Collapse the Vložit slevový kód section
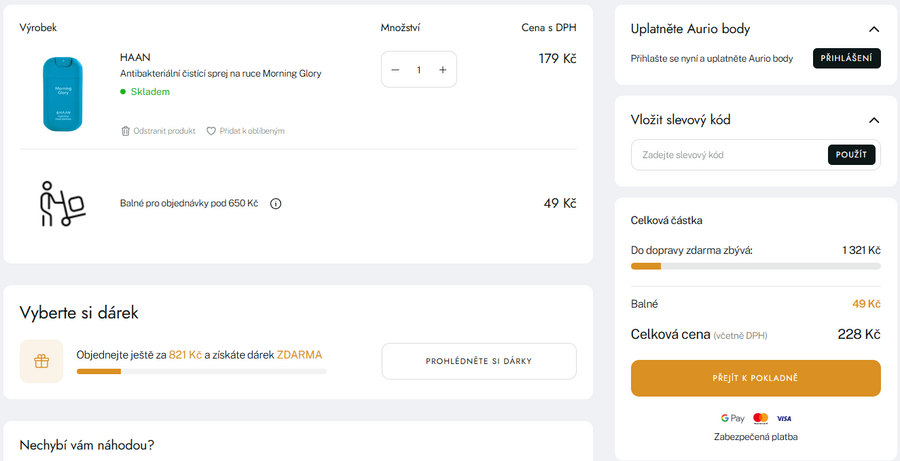The image size is (900, 461). (874, 120)
